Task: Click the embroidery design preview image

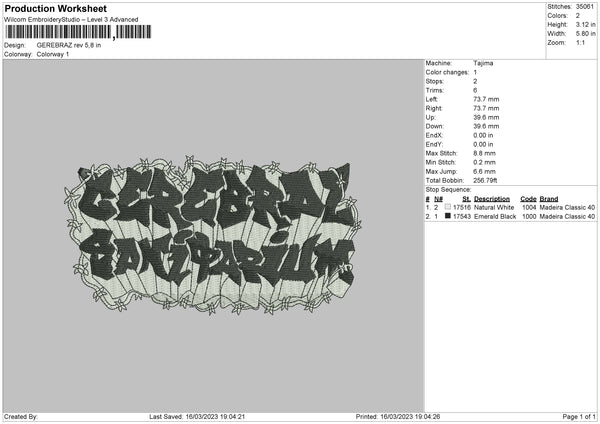Action: (213, 236)
